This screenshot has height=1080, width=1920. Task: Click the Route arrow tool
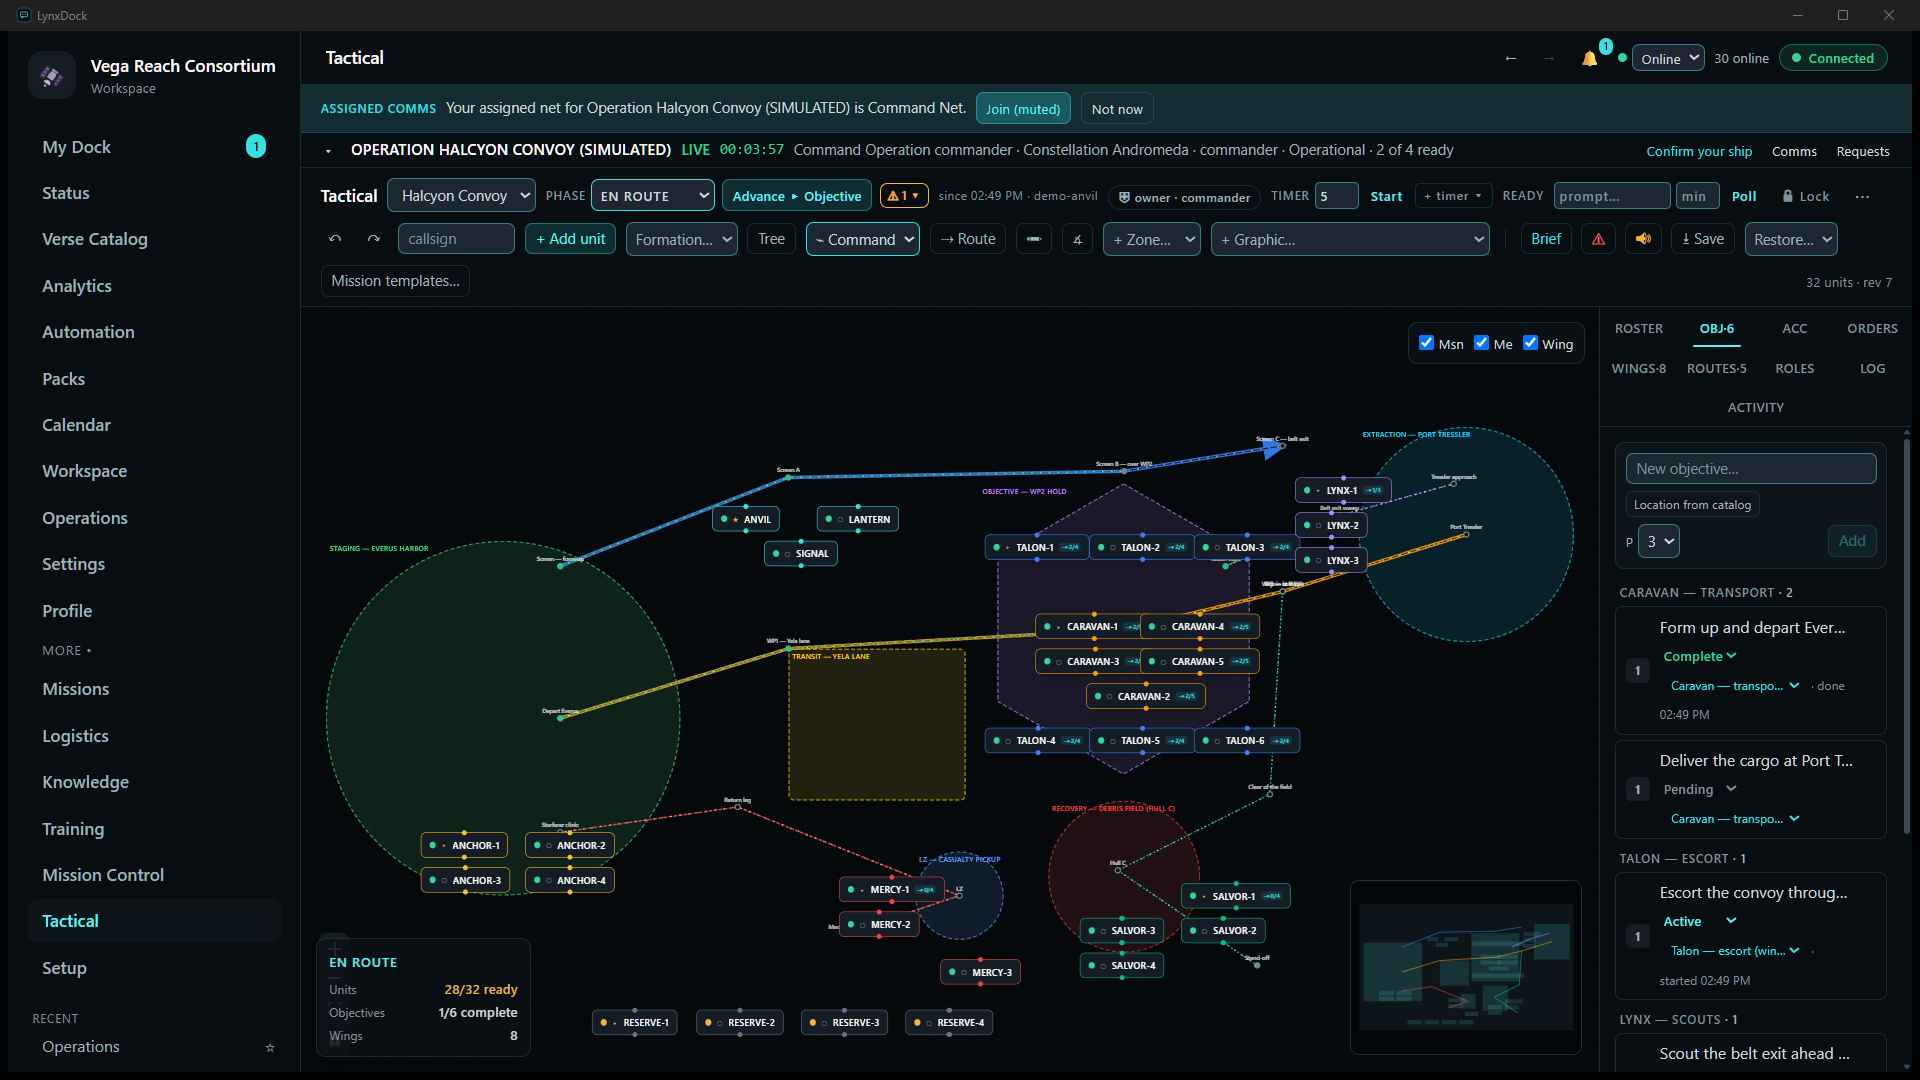click(x=967, y=239)
